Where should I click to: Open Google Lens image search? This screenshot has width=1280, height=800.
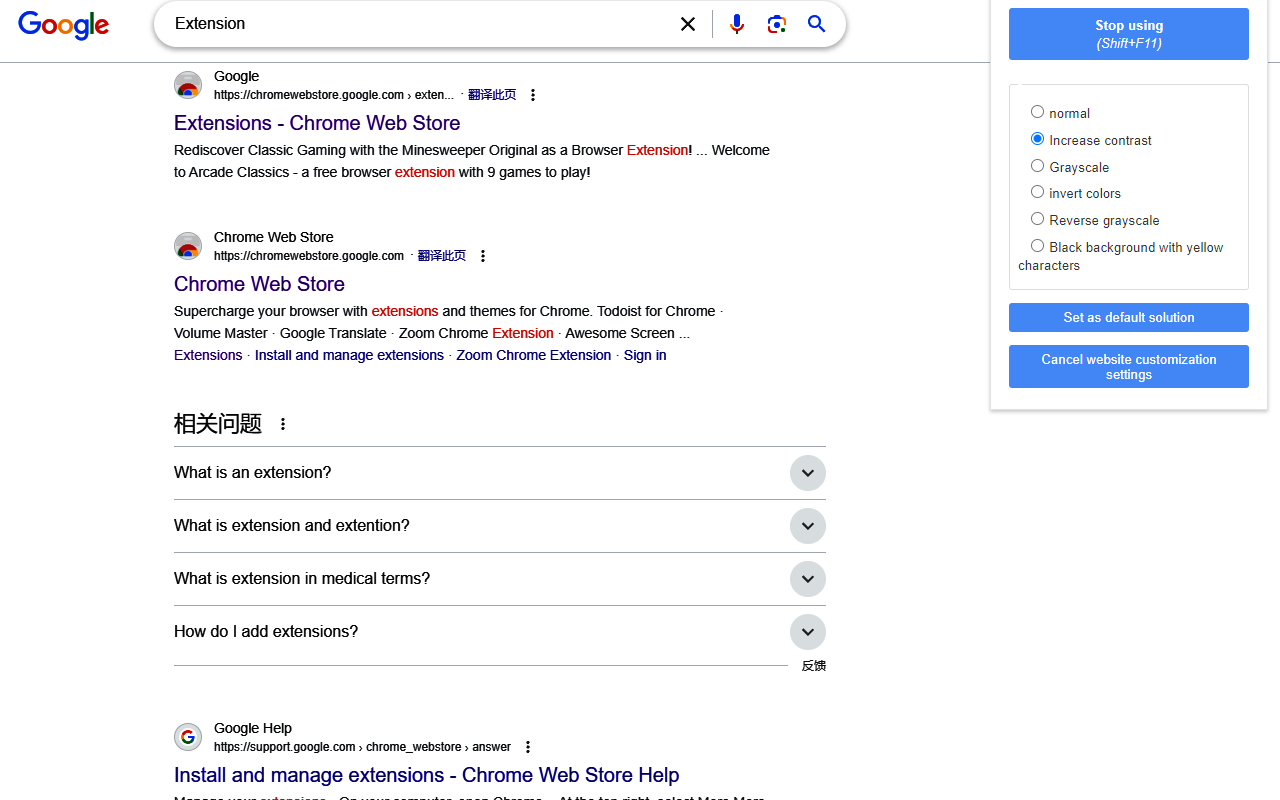tap(777, 24)
